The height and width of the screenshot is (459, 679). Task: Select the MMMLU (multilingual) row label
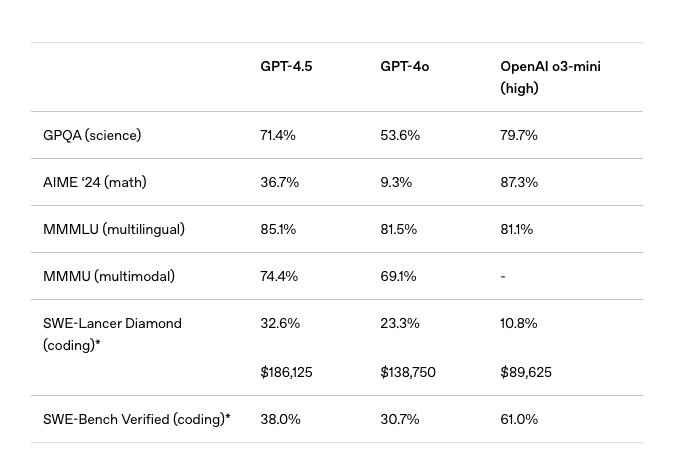(114, 229)
